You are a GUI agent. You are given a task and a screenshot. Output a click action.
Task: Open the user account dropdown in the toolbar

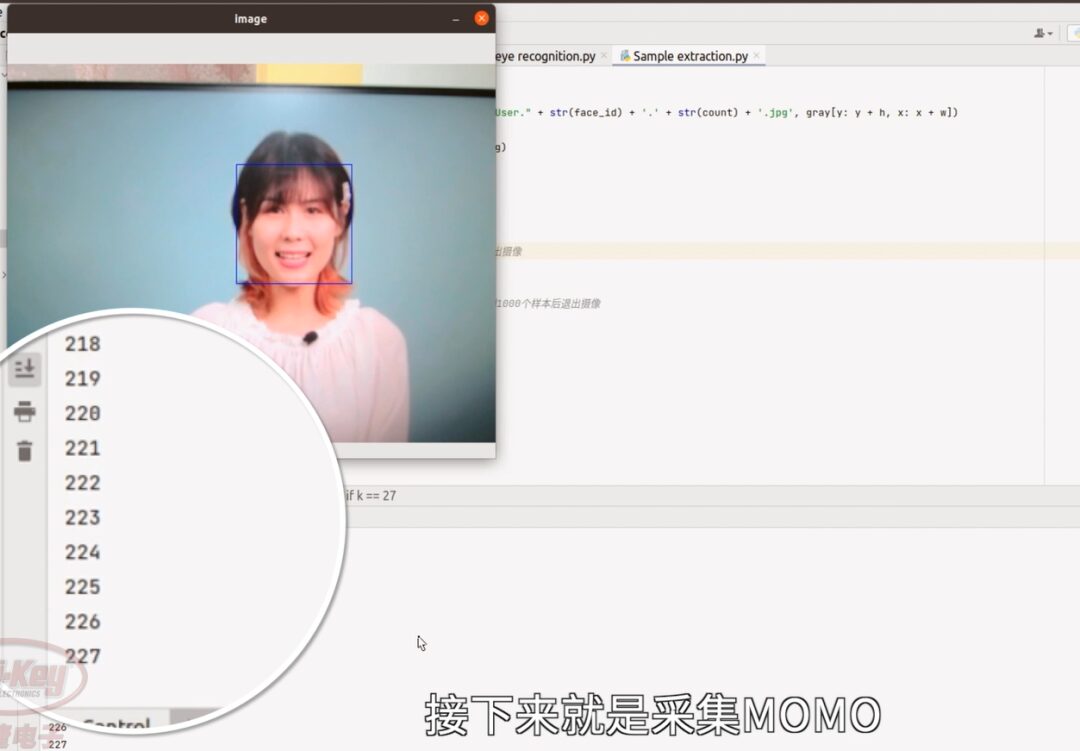point(1043,33)
